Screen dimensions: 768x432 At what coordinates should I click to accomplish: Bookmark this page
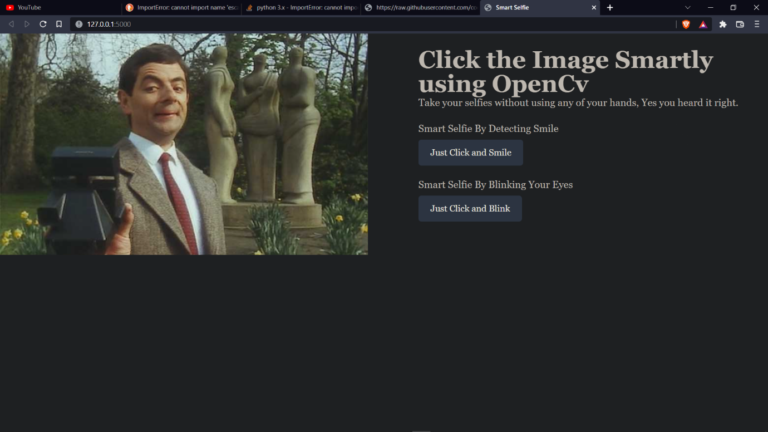[59, 24]
